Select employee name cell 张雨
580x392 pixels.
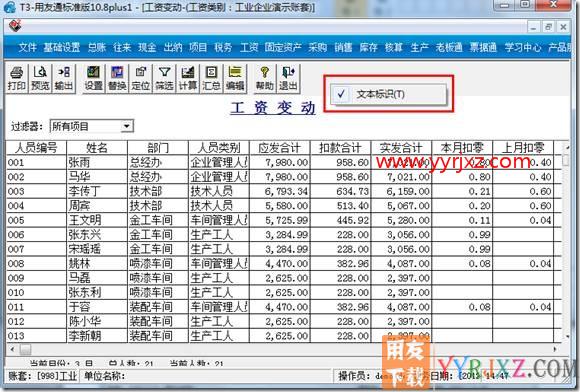97,162
